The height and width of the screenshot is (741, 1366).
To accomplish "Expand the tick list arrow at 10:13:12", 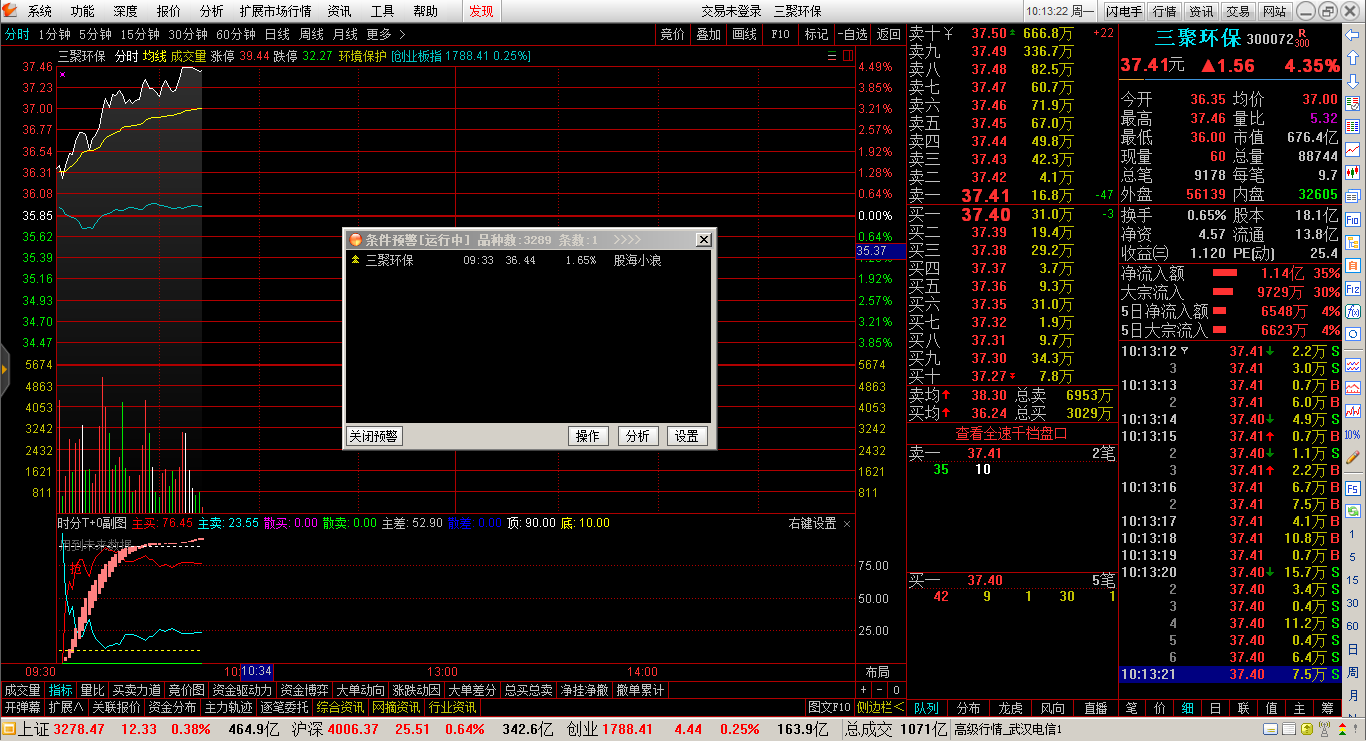I will tap(1185, 351).
